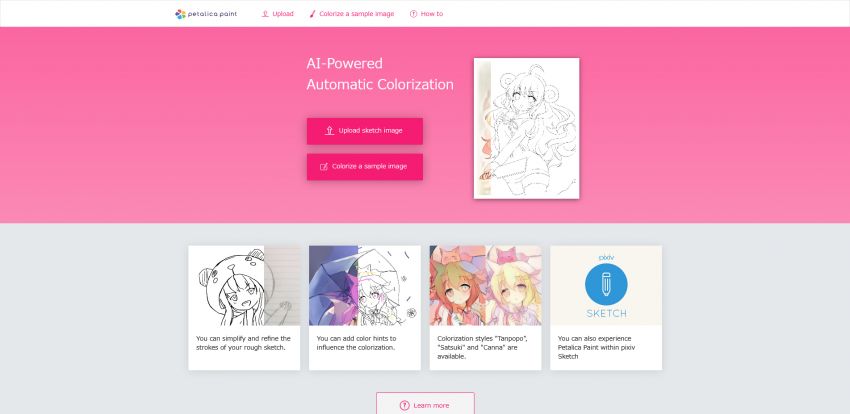Select the pixiv Sketch card description text
The width and height of the screenshot is (850, 414).
[596, 347]
